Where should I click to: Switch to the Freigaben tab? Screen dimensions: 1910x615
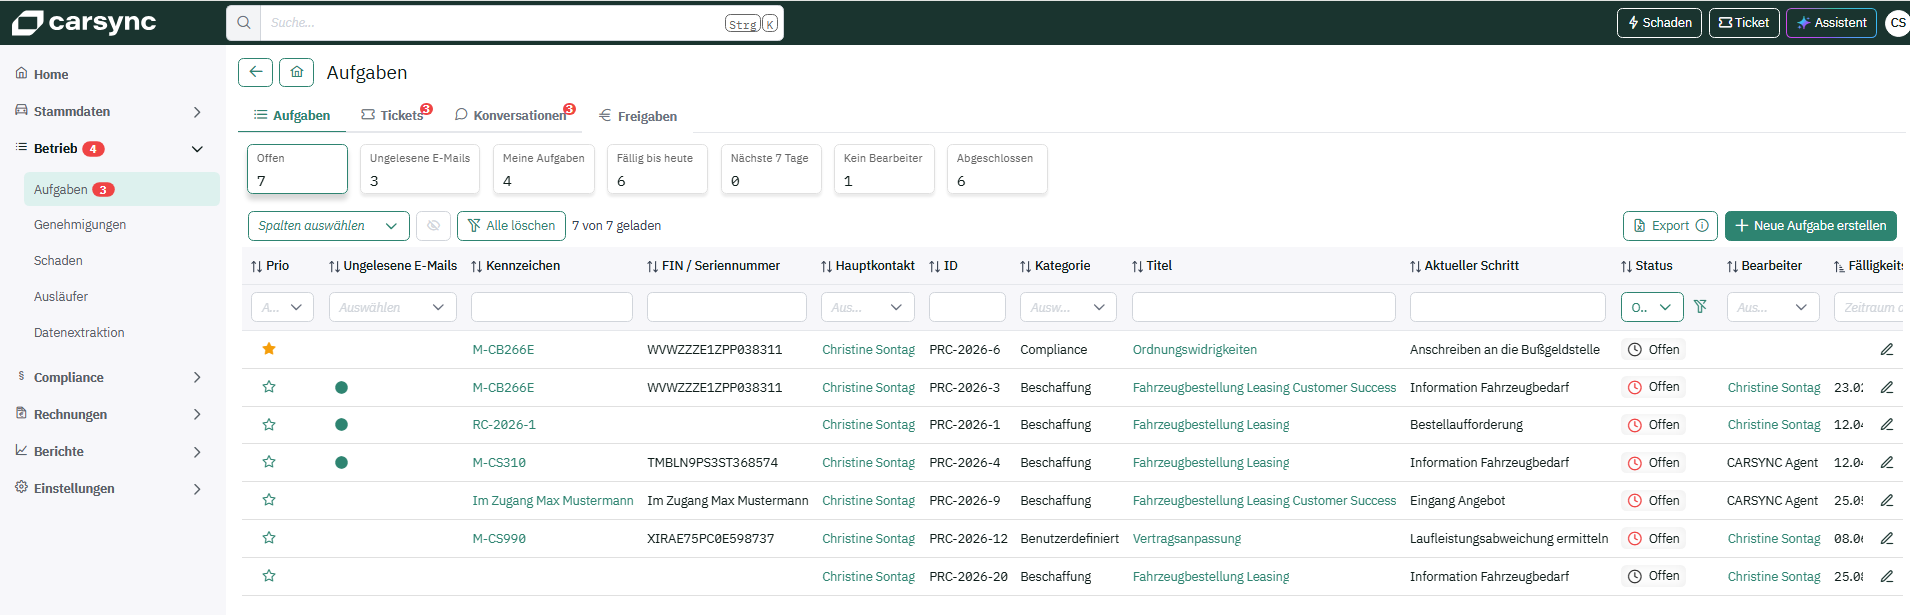(638, 116)
